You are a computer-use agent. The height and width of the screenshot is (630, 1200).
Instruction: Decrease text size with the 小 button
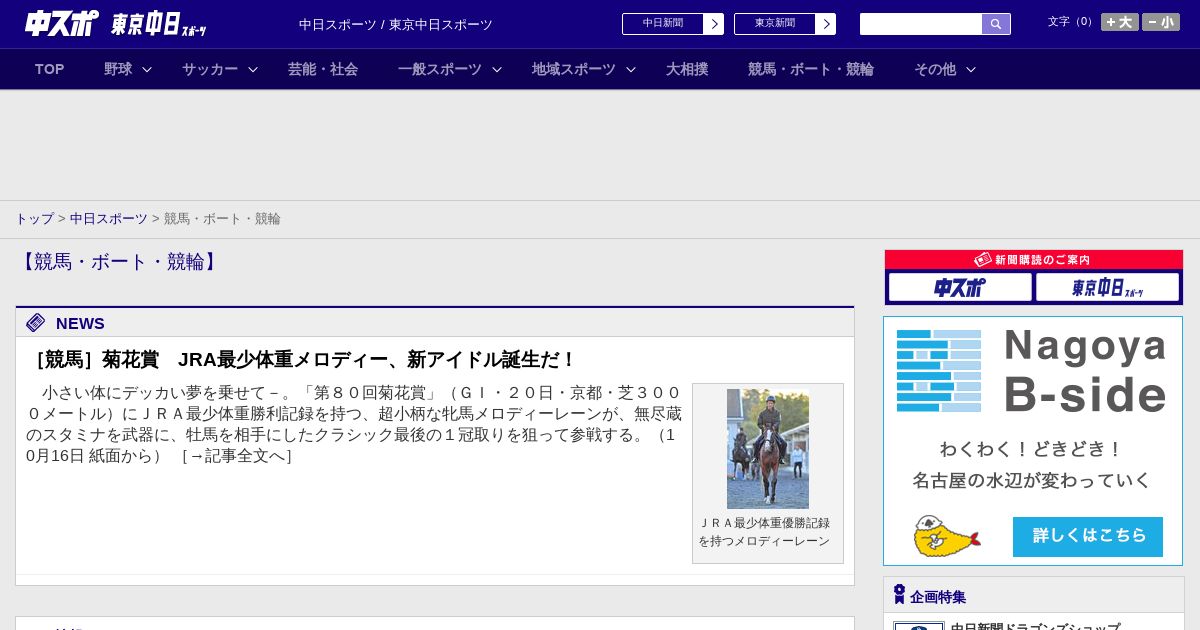pyautogui.click(x=1161, y=22)
